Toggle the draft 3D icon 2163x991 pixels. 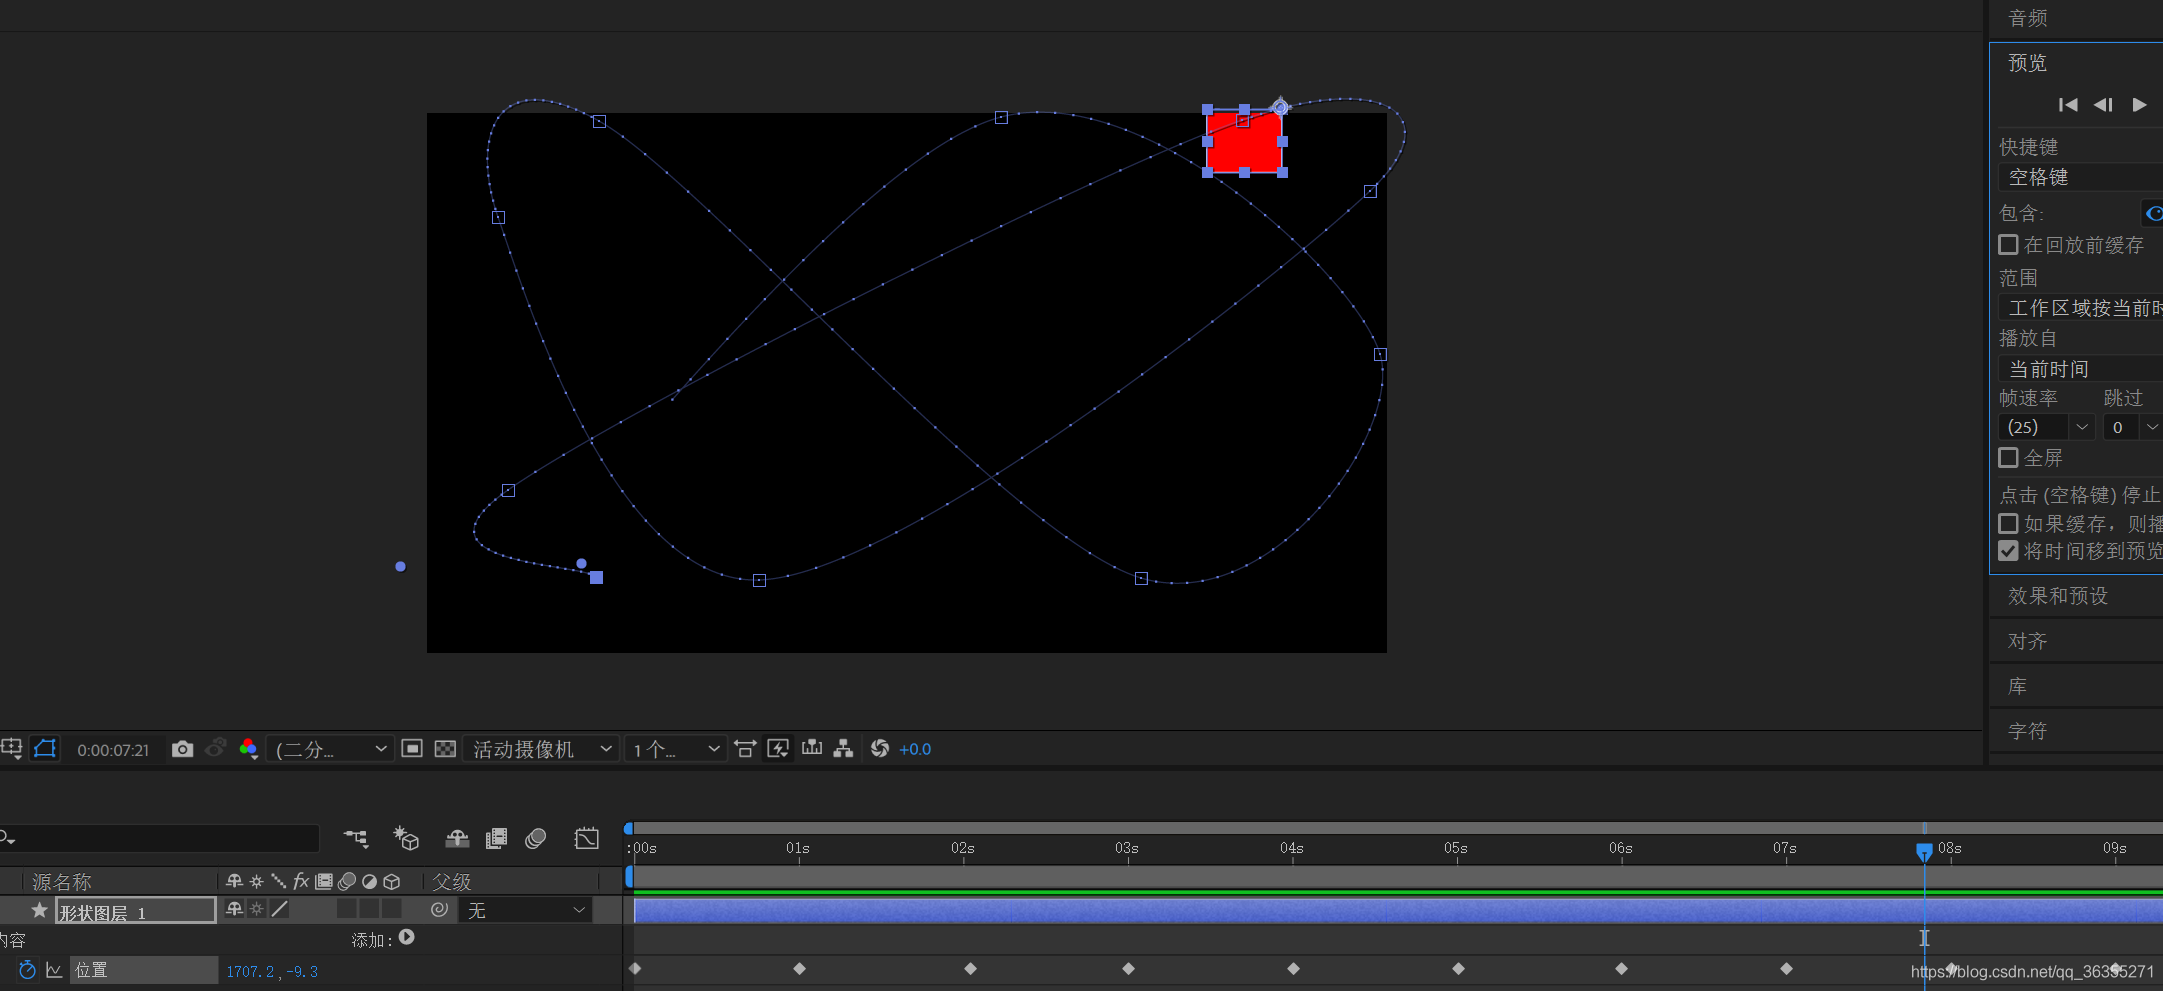(x=406, y=838)
